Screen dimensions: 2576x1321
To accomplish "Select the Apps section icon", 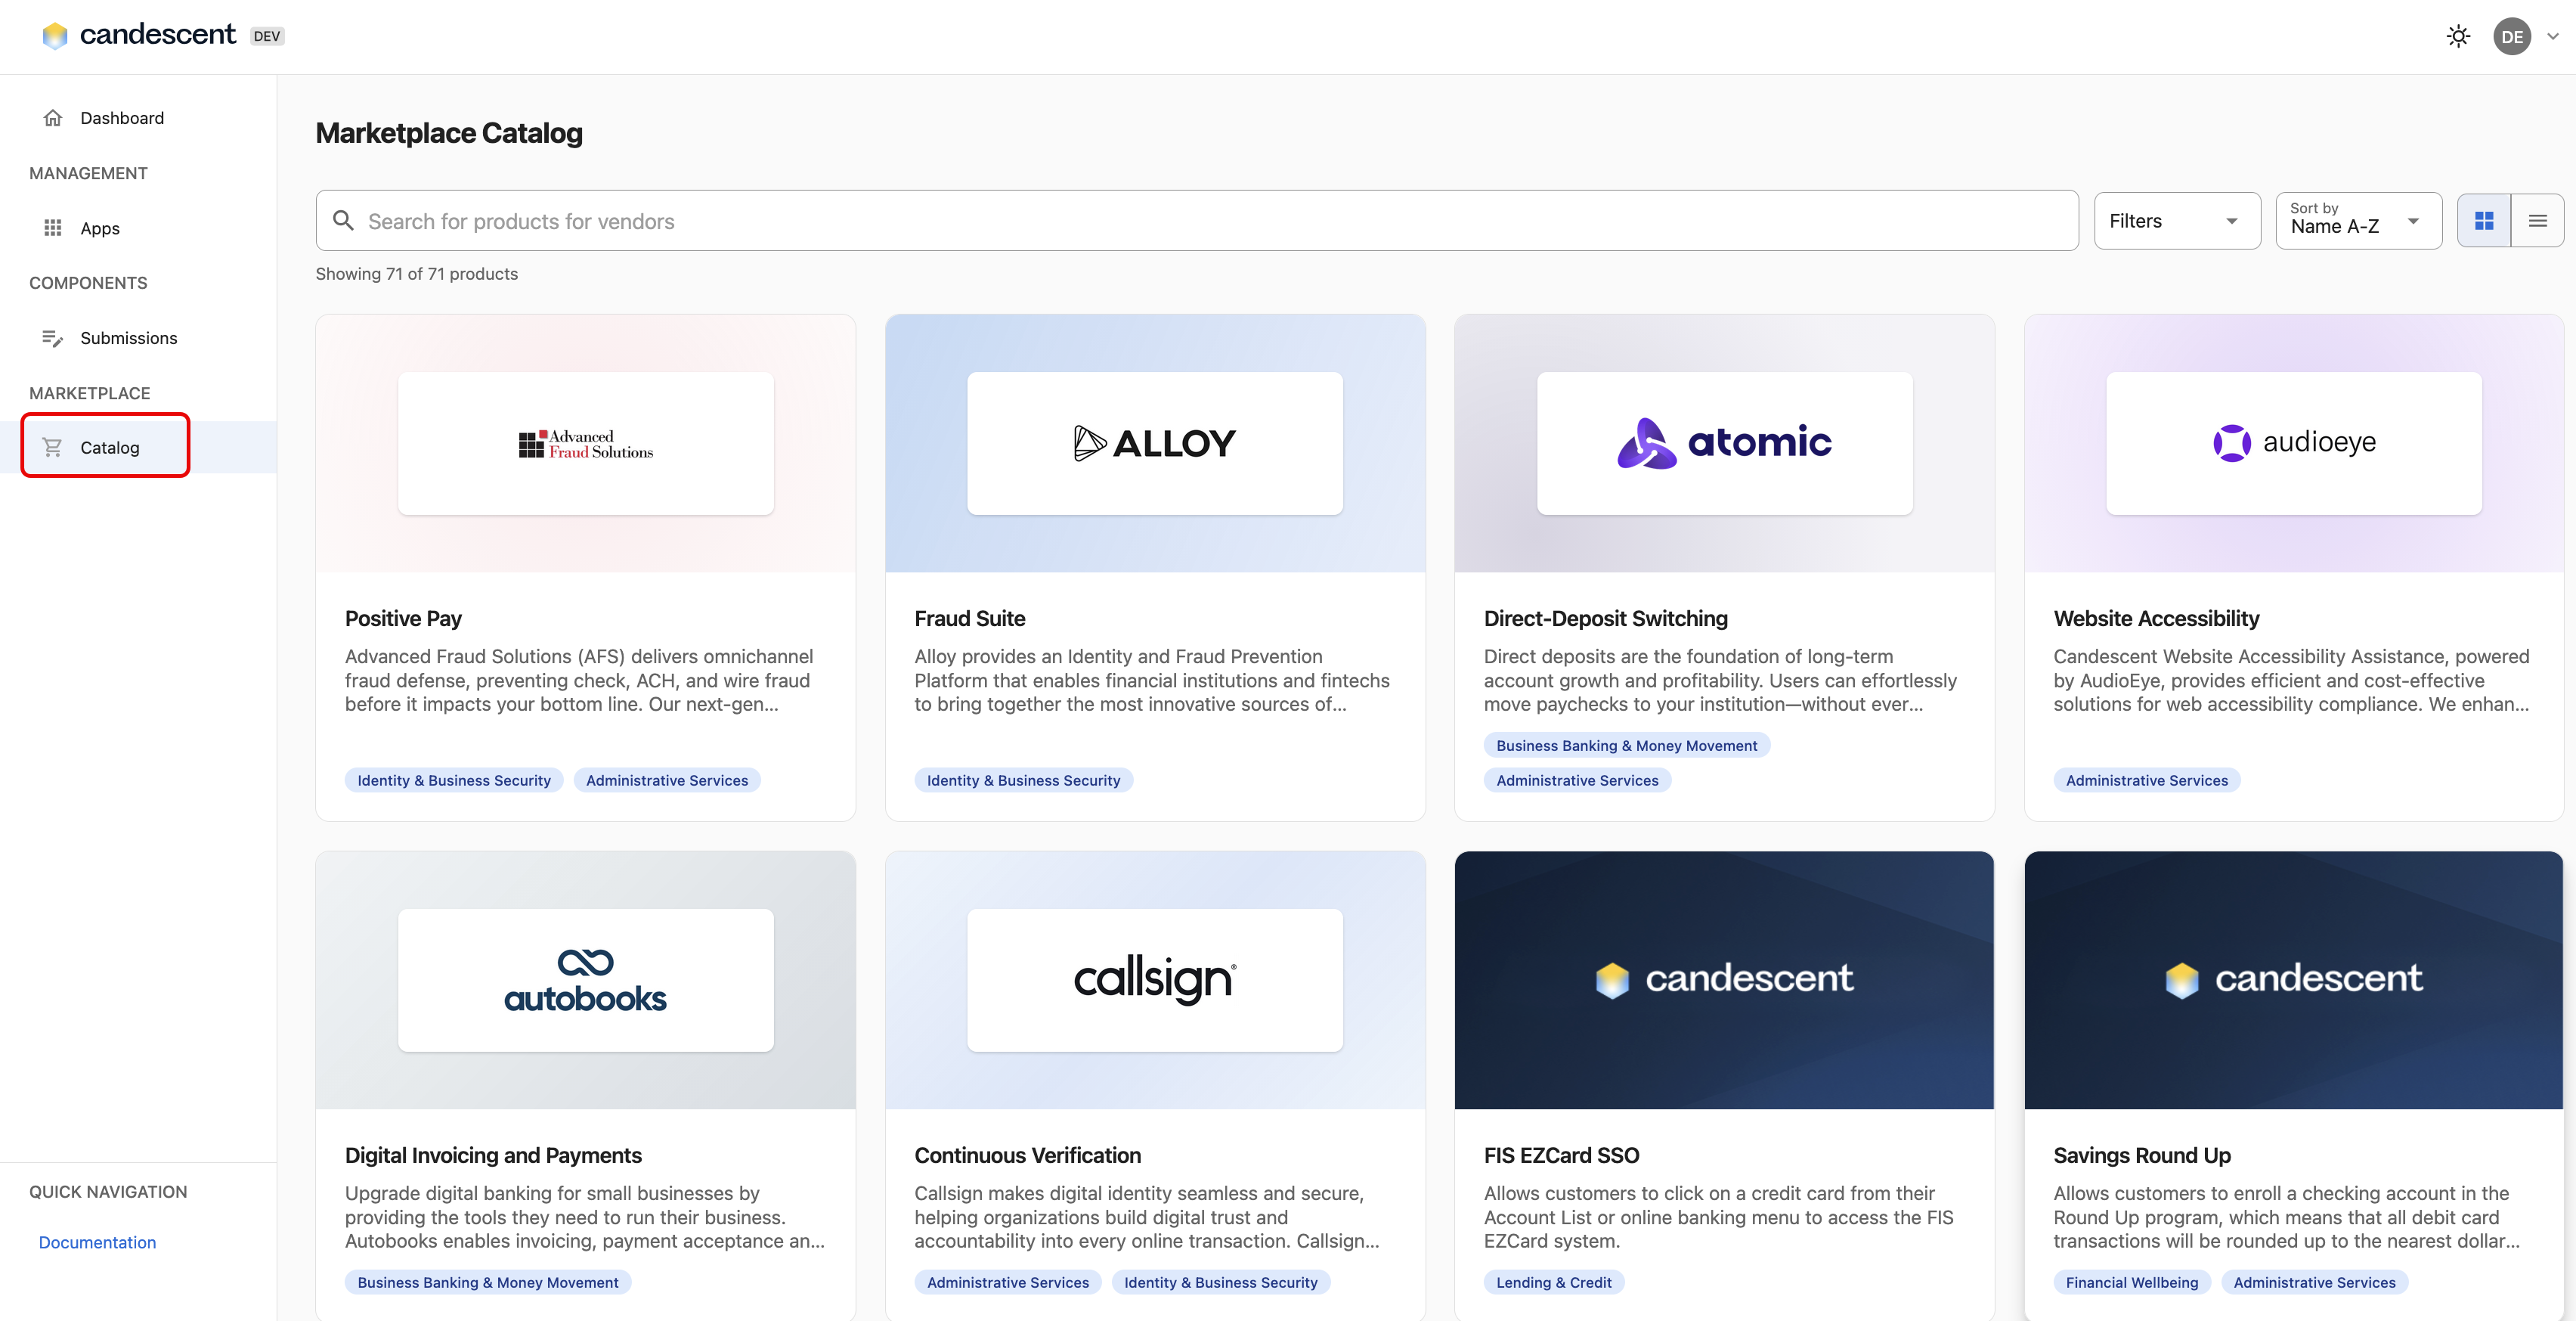I will 53,227.
